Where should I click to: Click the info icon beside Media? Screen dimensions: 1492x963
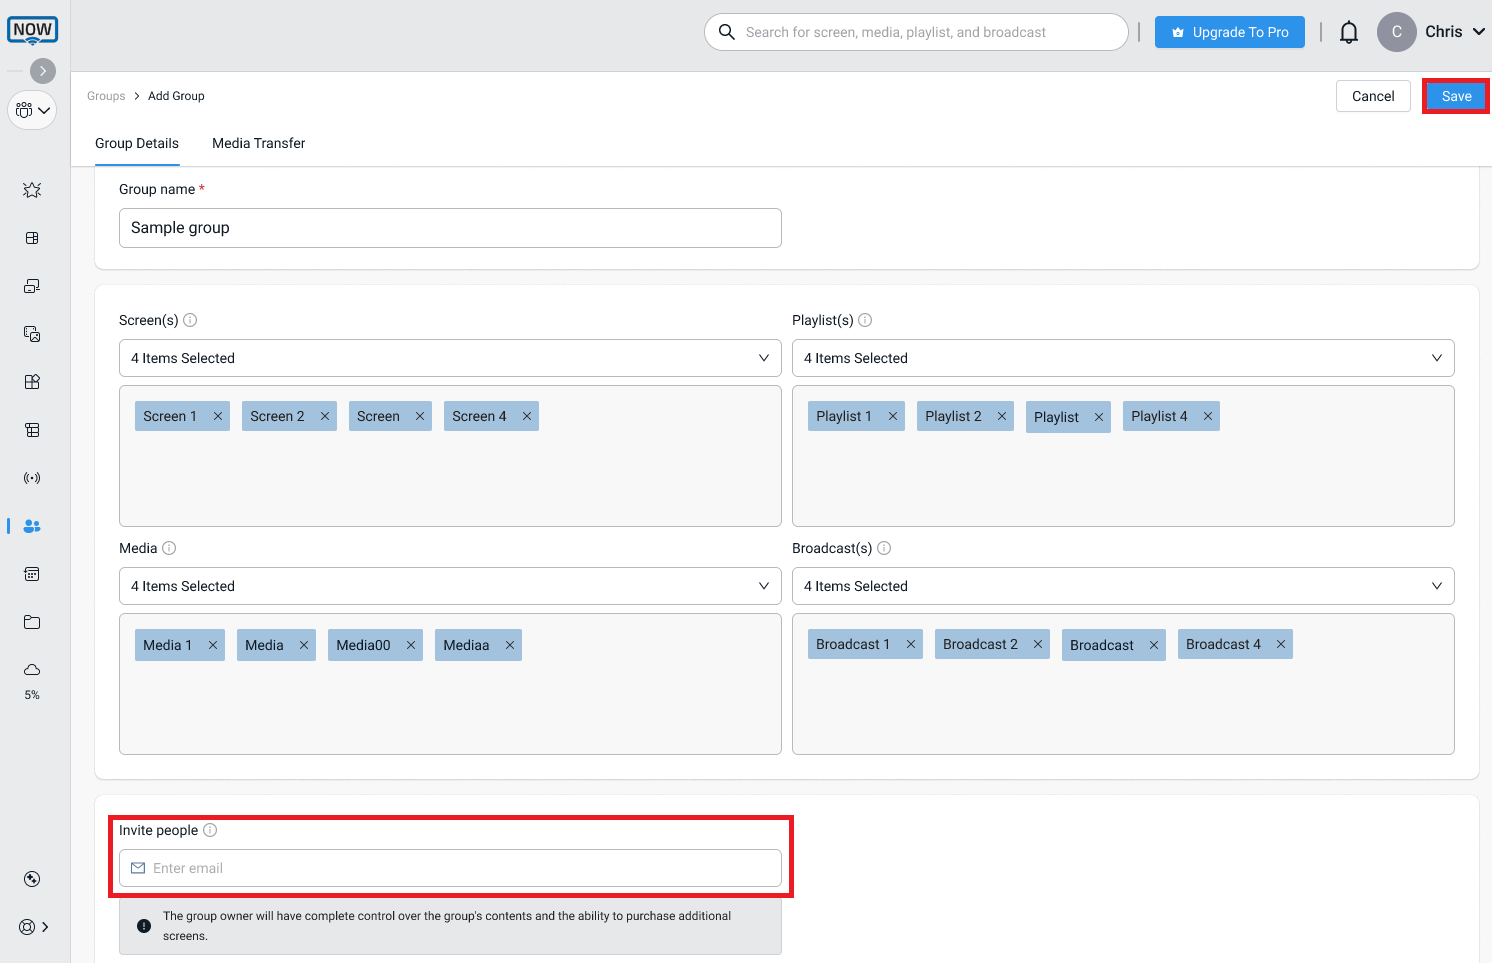click(169, 548)
